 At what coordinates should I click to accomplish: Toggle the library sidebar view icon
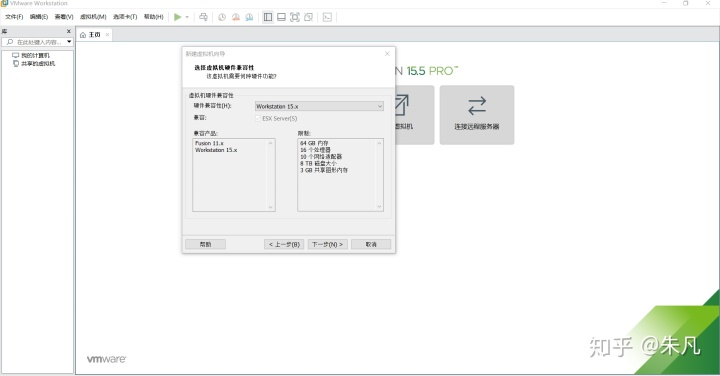click(268, 17)
